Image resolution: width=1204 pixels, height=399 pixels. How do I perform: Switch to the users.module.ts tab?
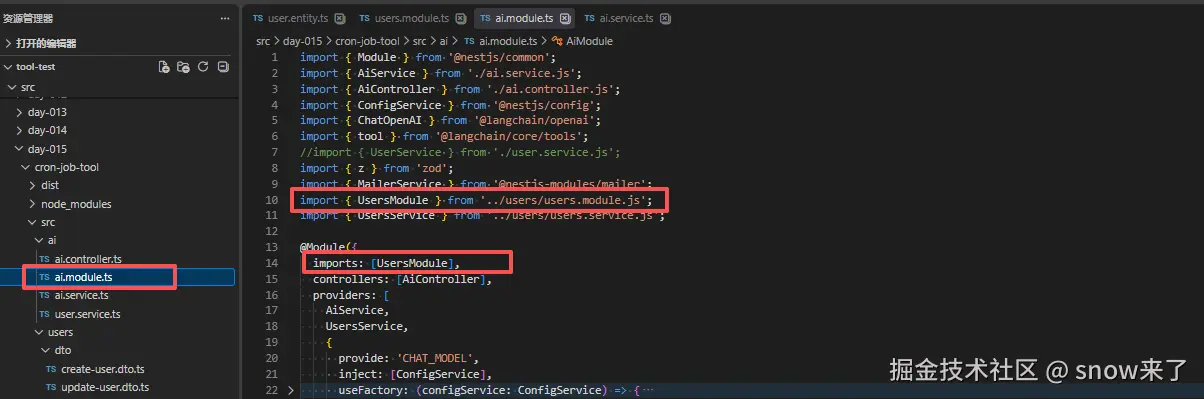(x=412, y=18)
